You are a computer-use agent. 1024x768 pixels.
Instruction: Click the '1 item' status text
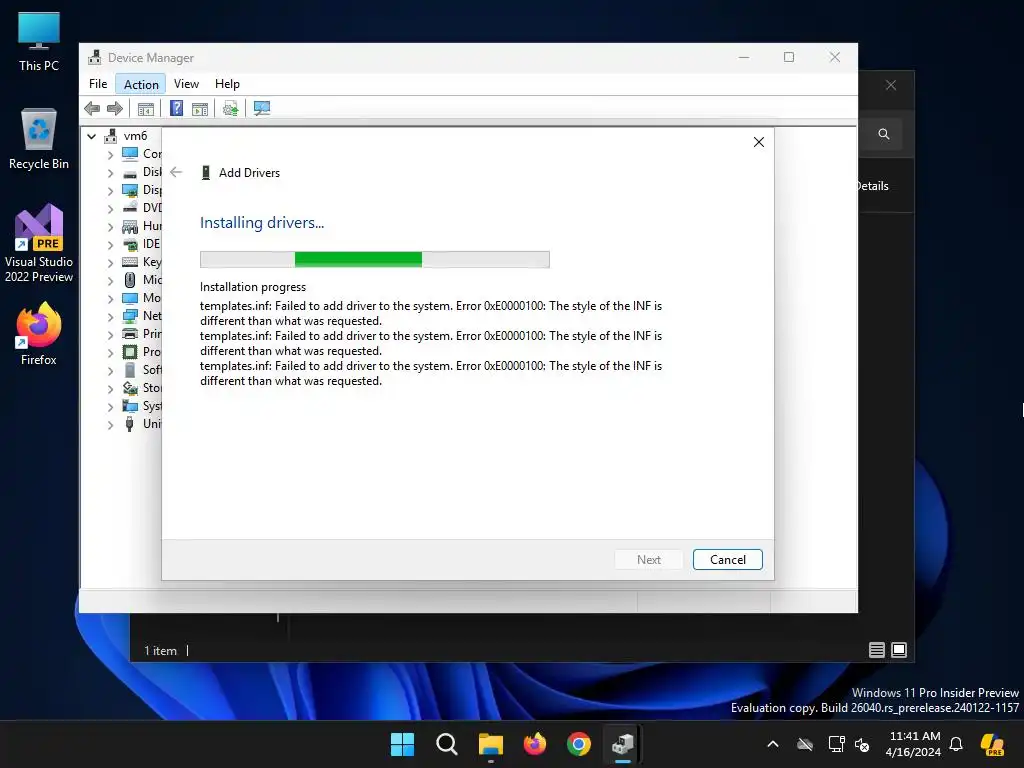161,650
